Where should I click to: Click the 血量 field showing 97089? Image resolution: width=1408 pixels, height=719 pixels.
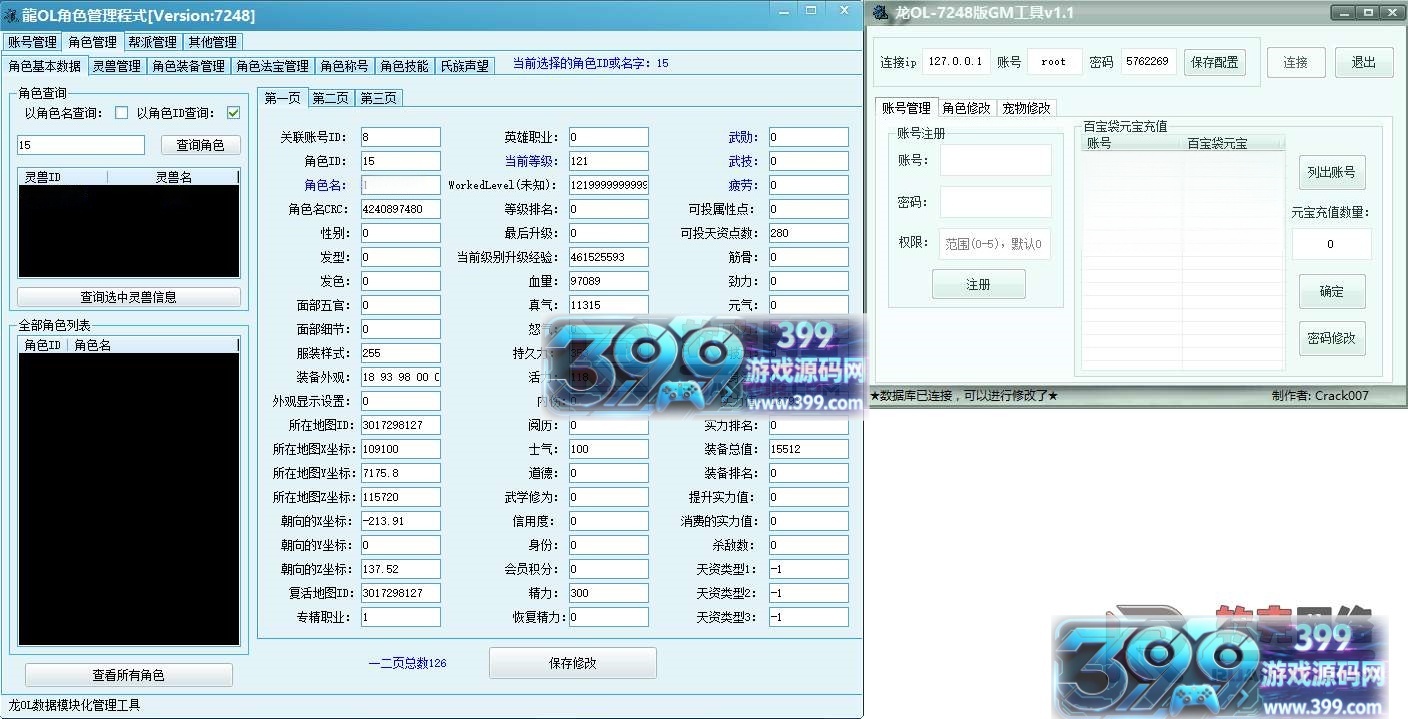[608, 281]
